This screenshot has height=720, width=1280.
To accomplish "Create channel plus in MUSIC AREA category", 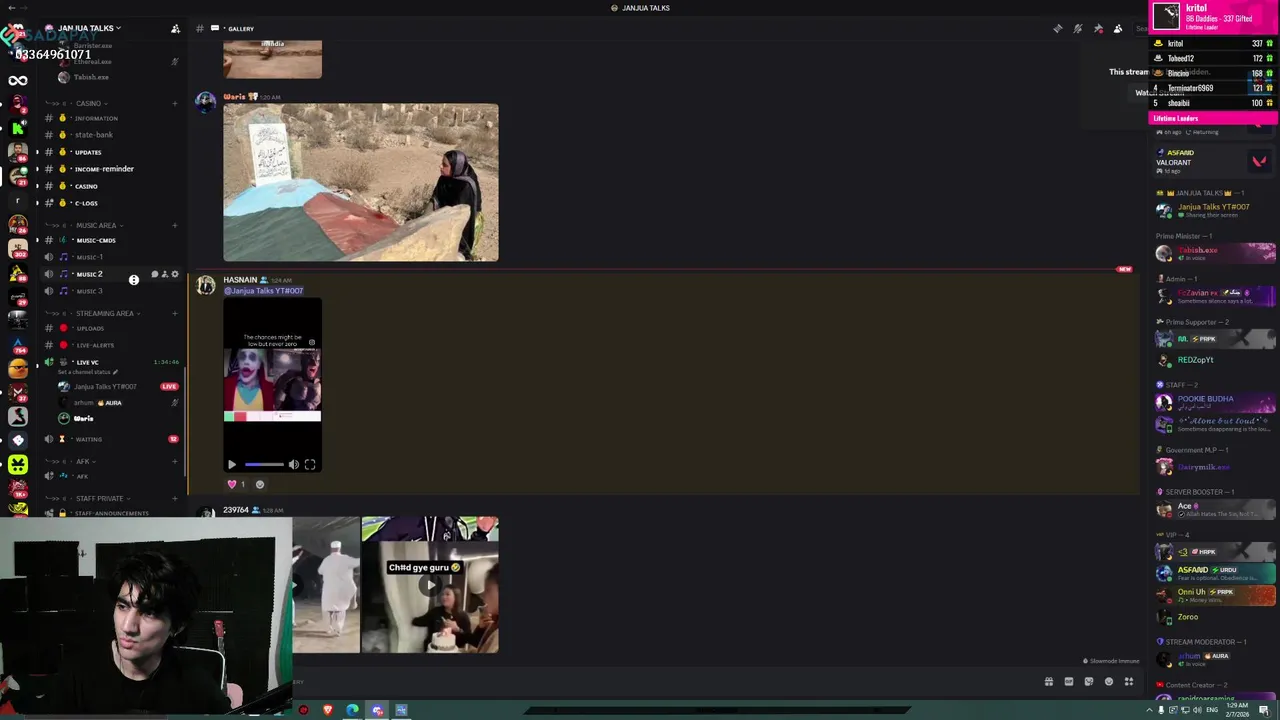I will pos(174,225).
